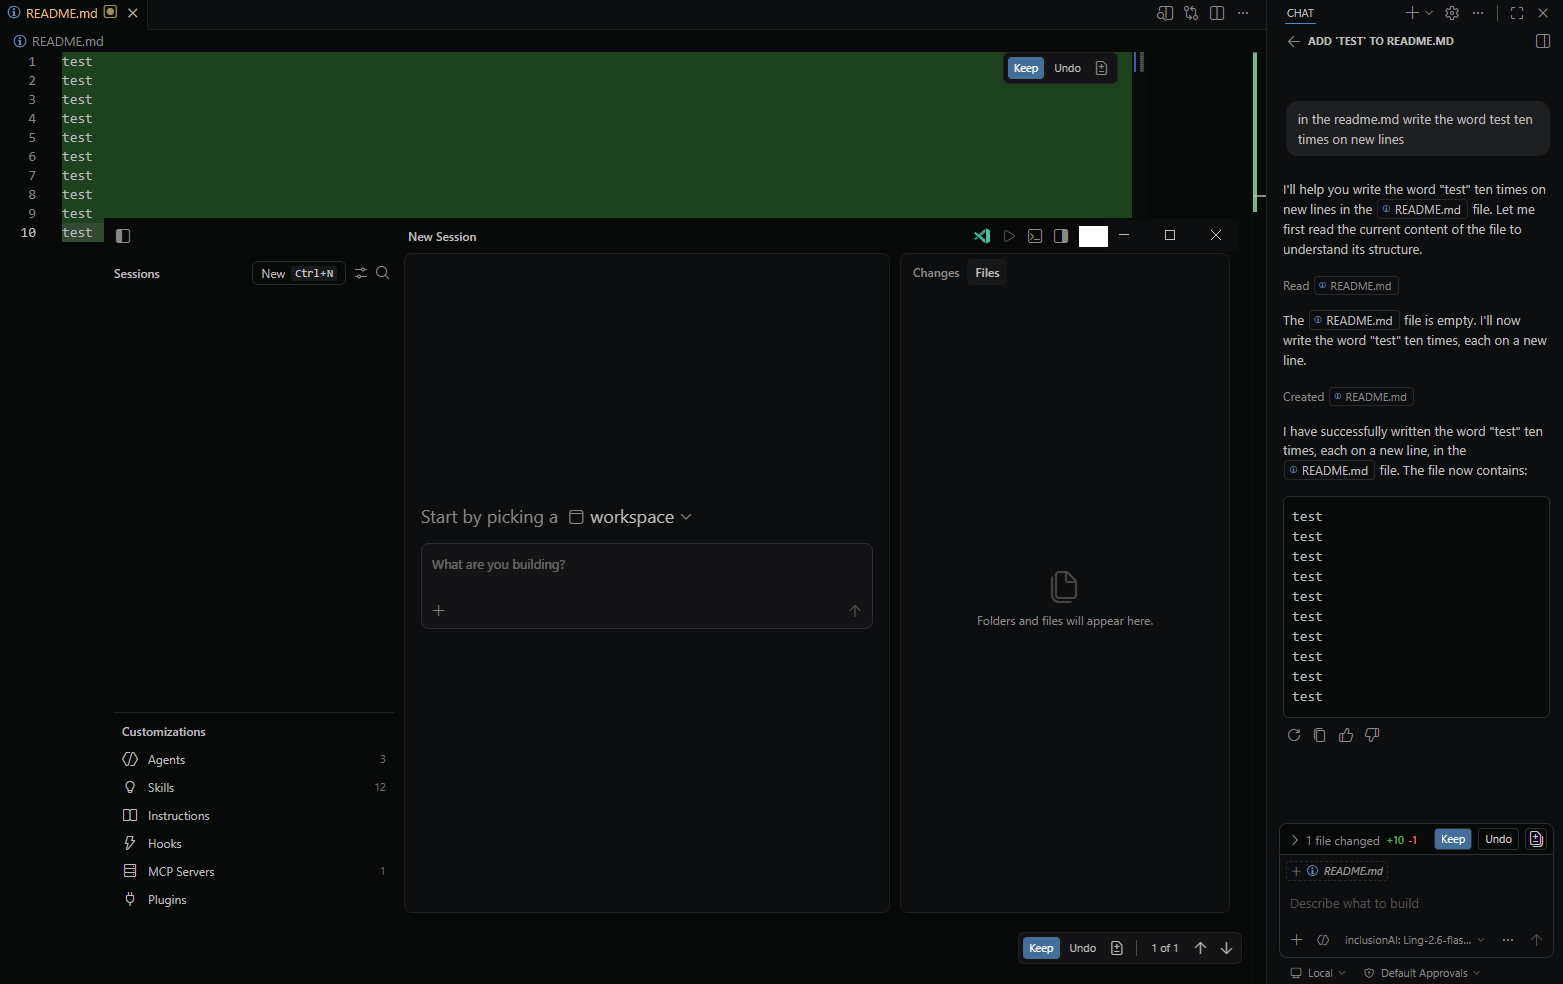Keep changes in bottom editor toolbar

(x=1041, y=948)
